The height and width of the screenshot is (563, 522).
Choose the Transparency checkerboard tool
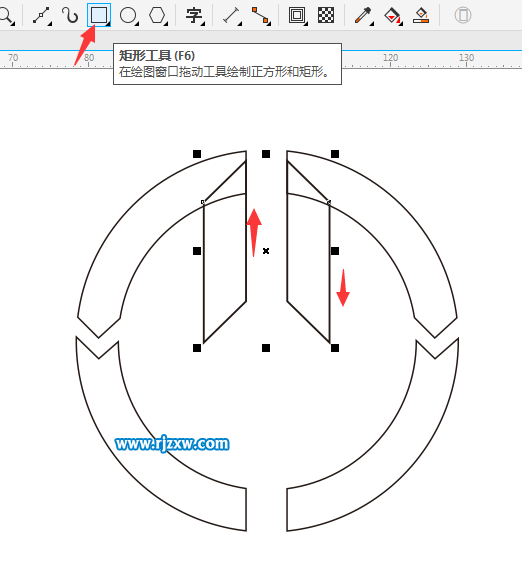point(326,15)
